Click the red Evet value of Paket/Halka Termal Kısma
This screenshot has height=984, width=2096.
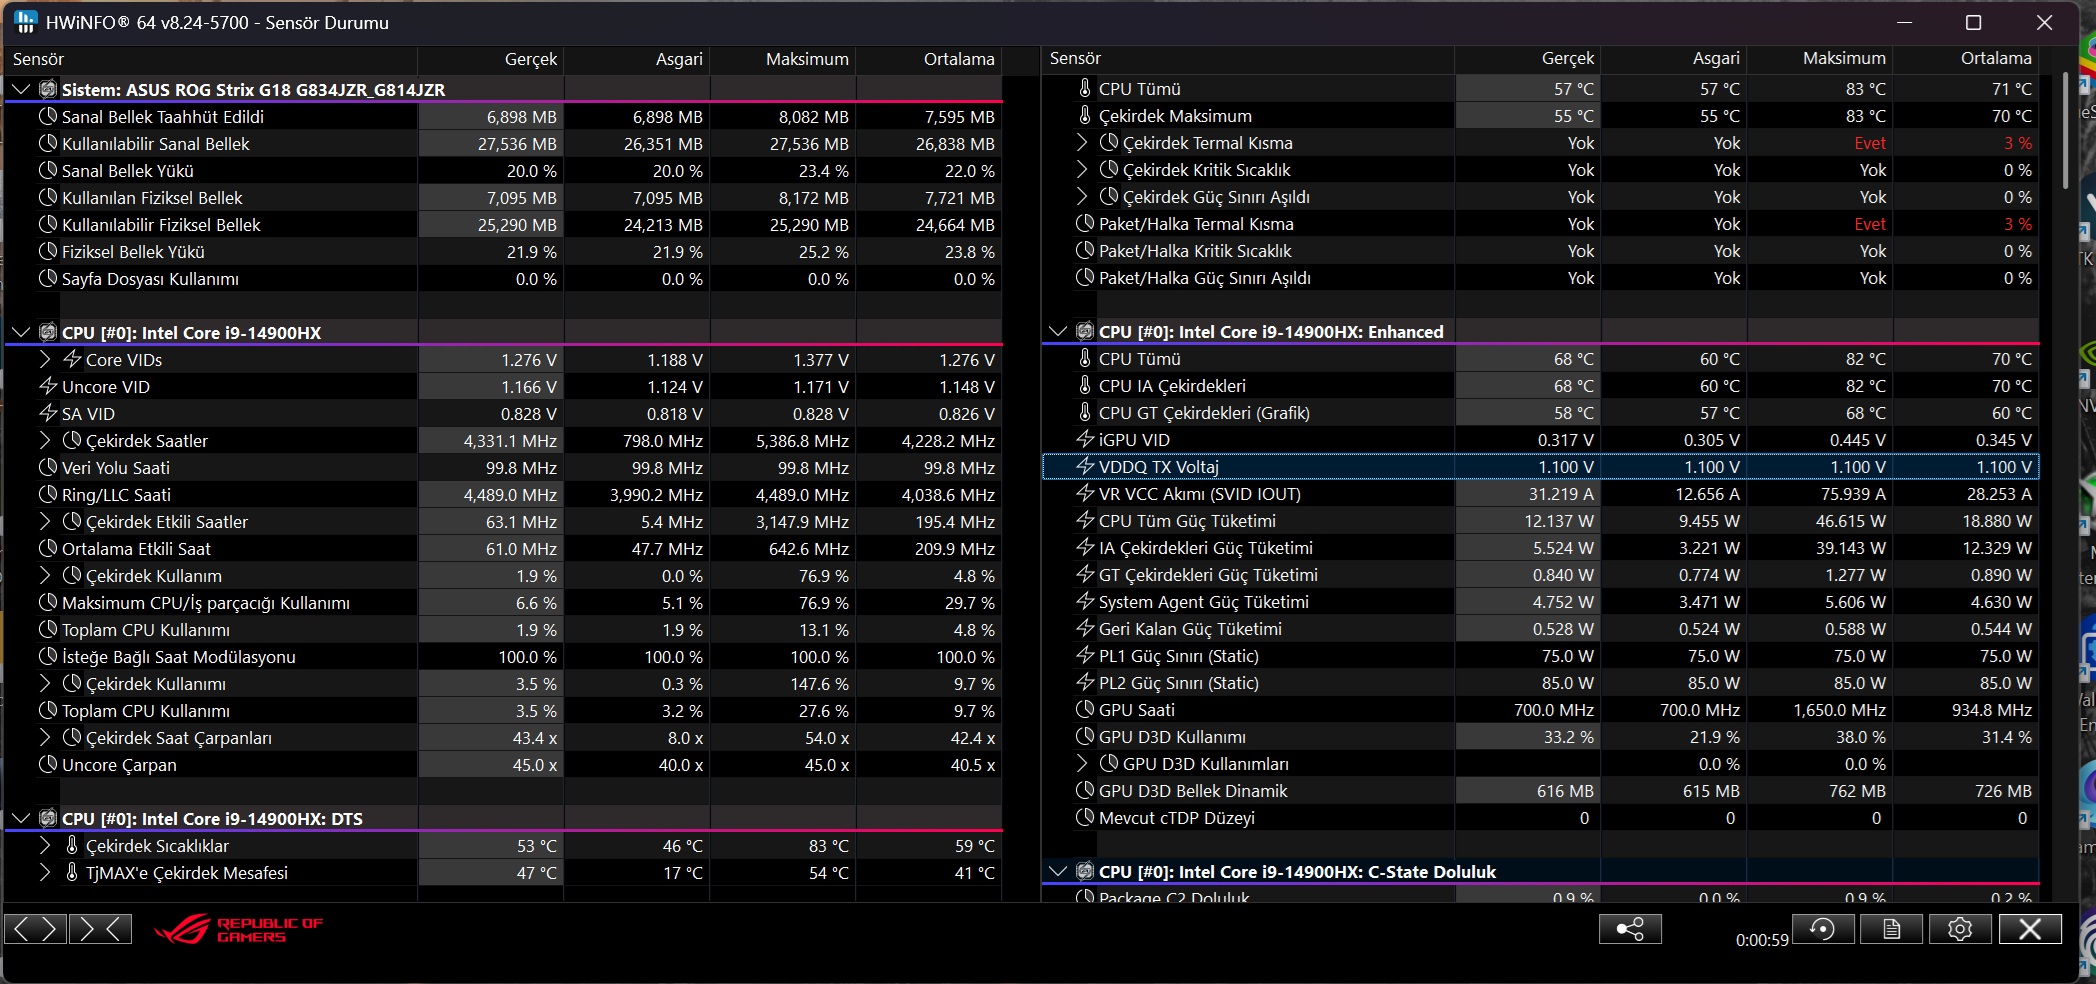pyautogui.click(x=1869, y=223)
